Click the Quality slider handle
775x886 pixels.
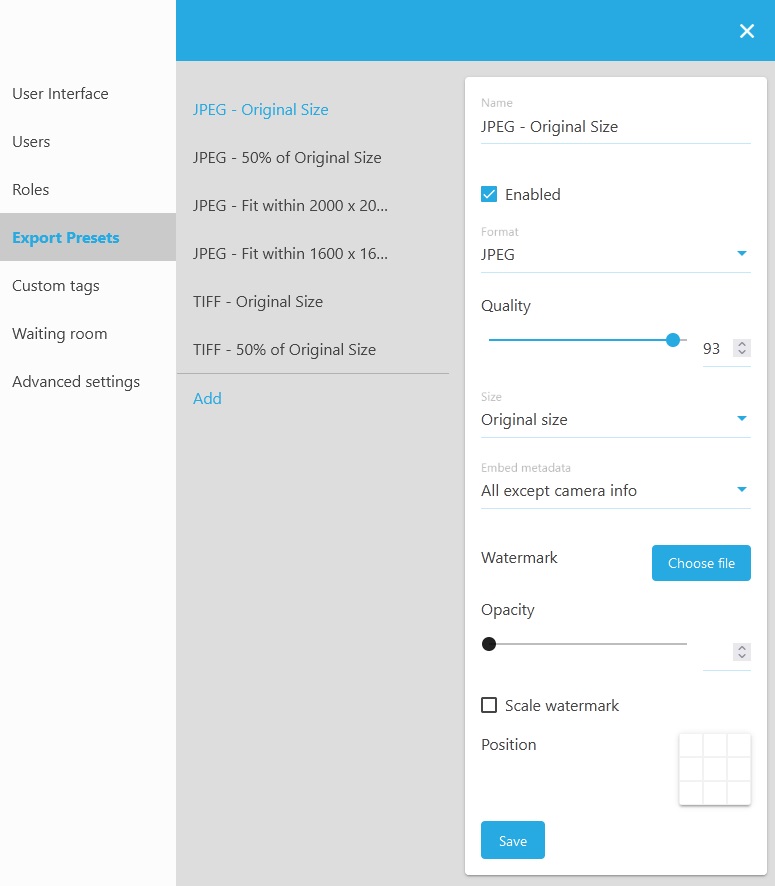click(x=673, y=340)
